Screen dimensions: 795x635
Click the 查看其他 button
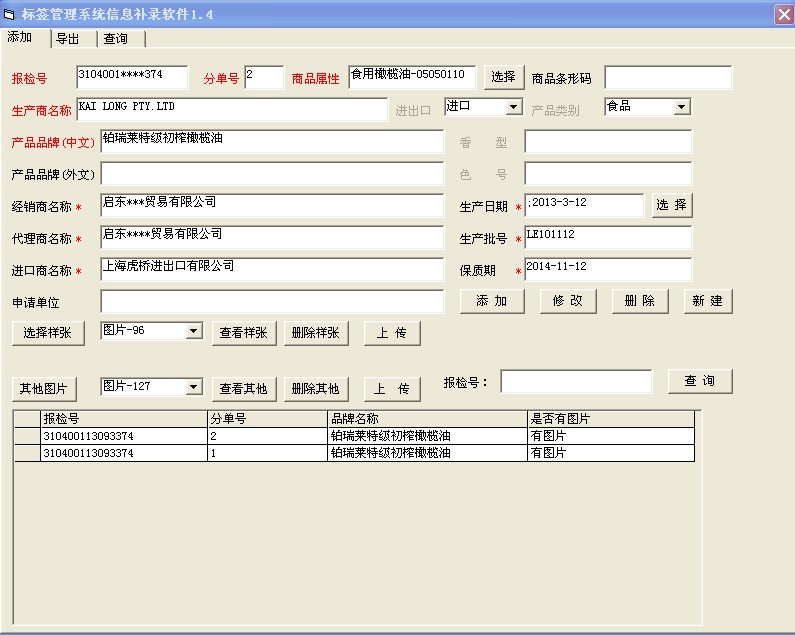tap(244, 389)
